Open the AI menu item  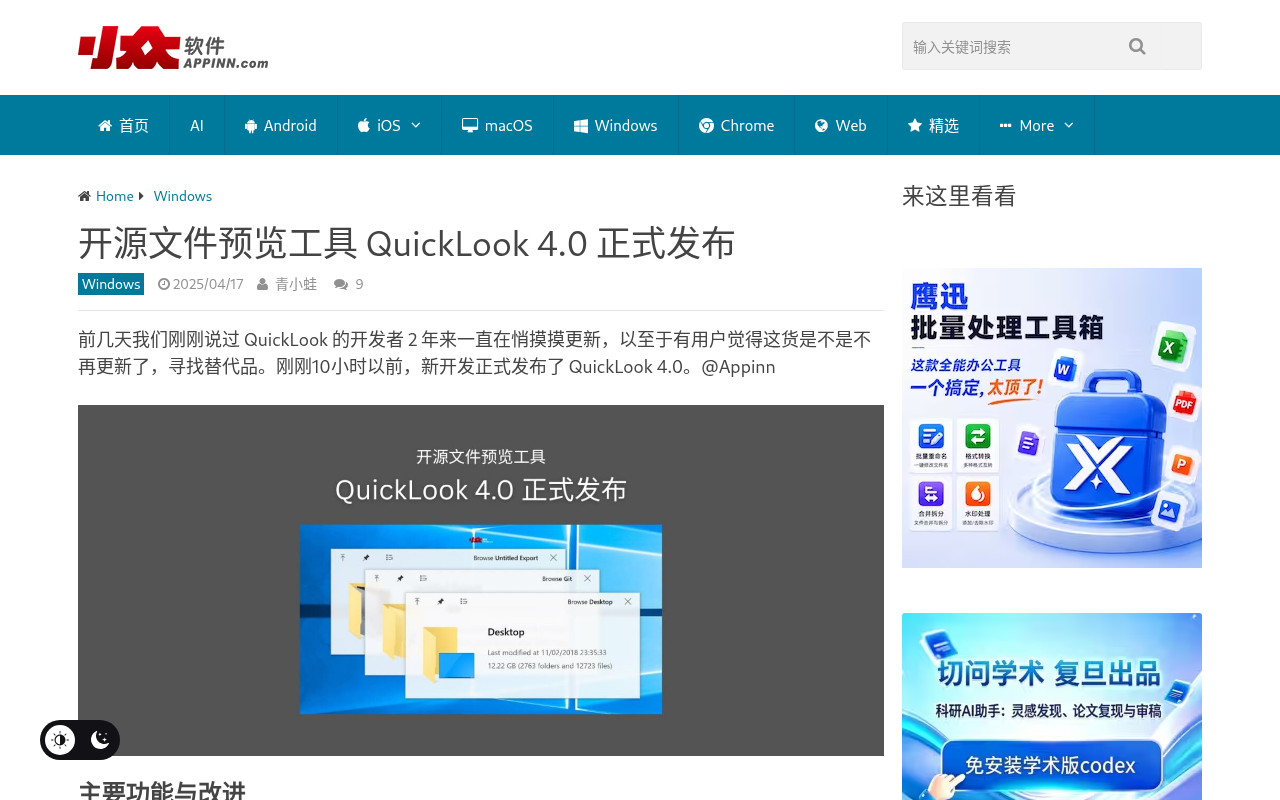197,125
